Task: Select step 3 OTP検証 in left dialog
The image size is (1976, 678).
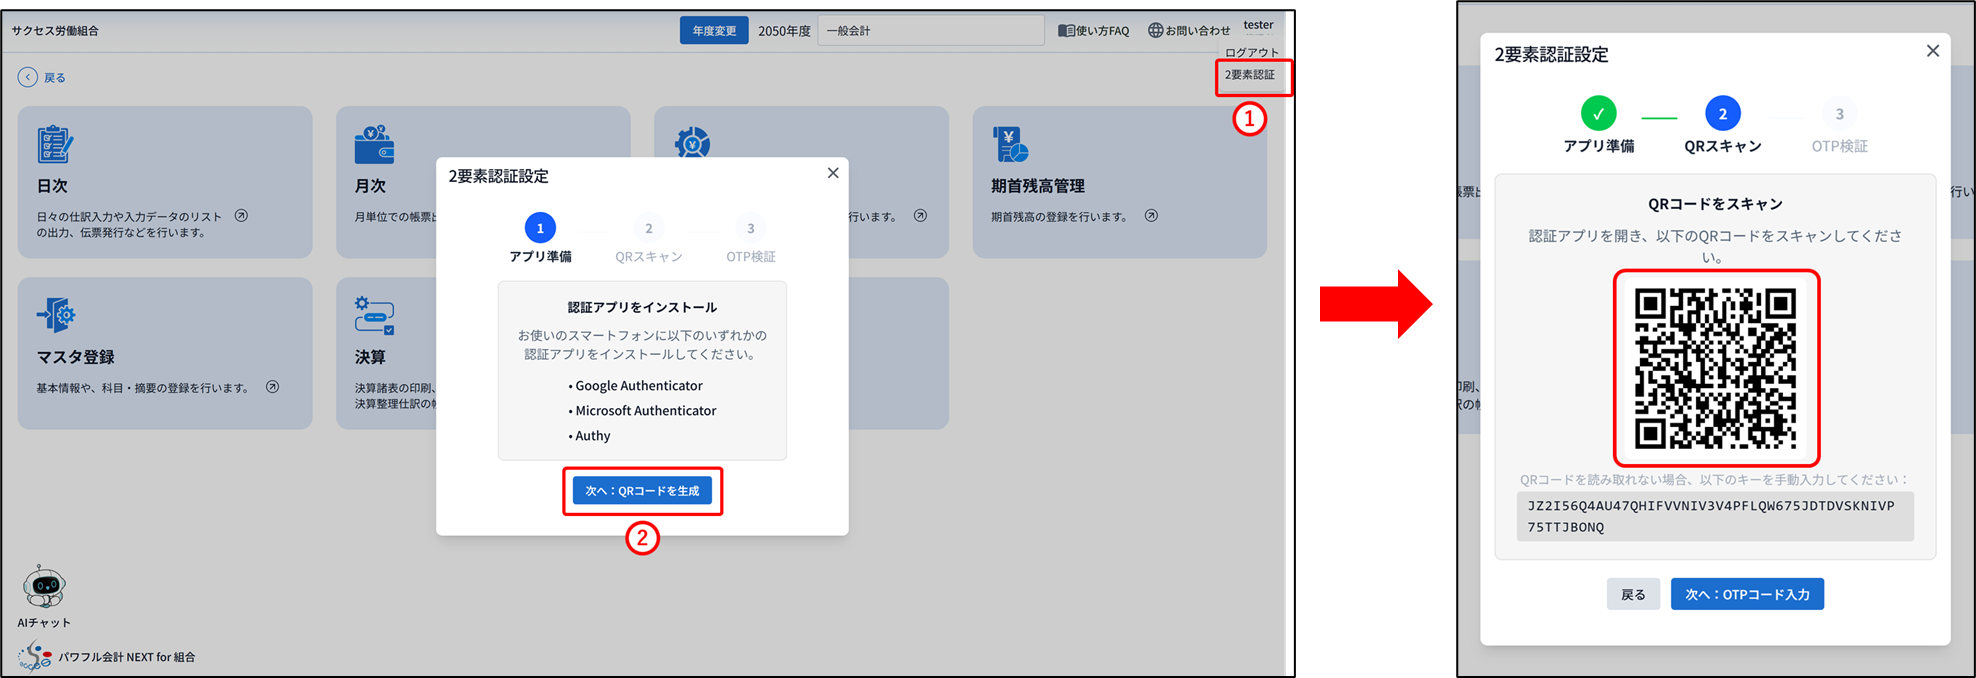Action: (751, 228)
